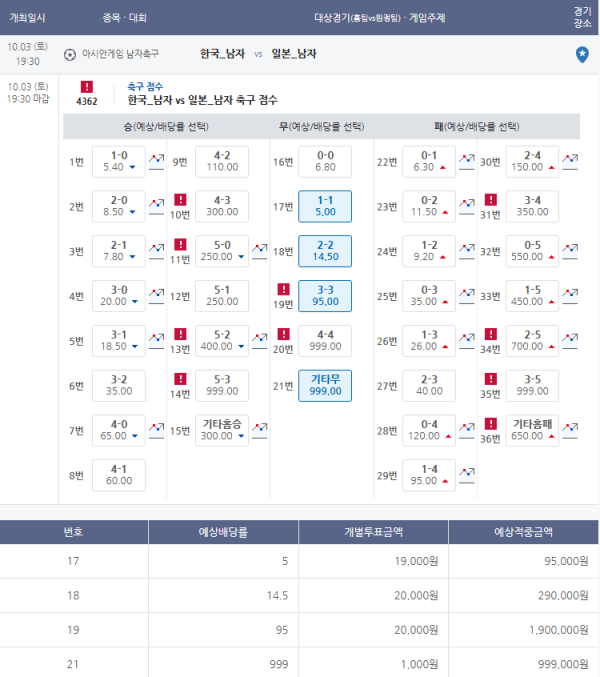This screenshot has height=677, width=600.
Task: Click the 한국_남자 home team name
Action: coord(222,54)
